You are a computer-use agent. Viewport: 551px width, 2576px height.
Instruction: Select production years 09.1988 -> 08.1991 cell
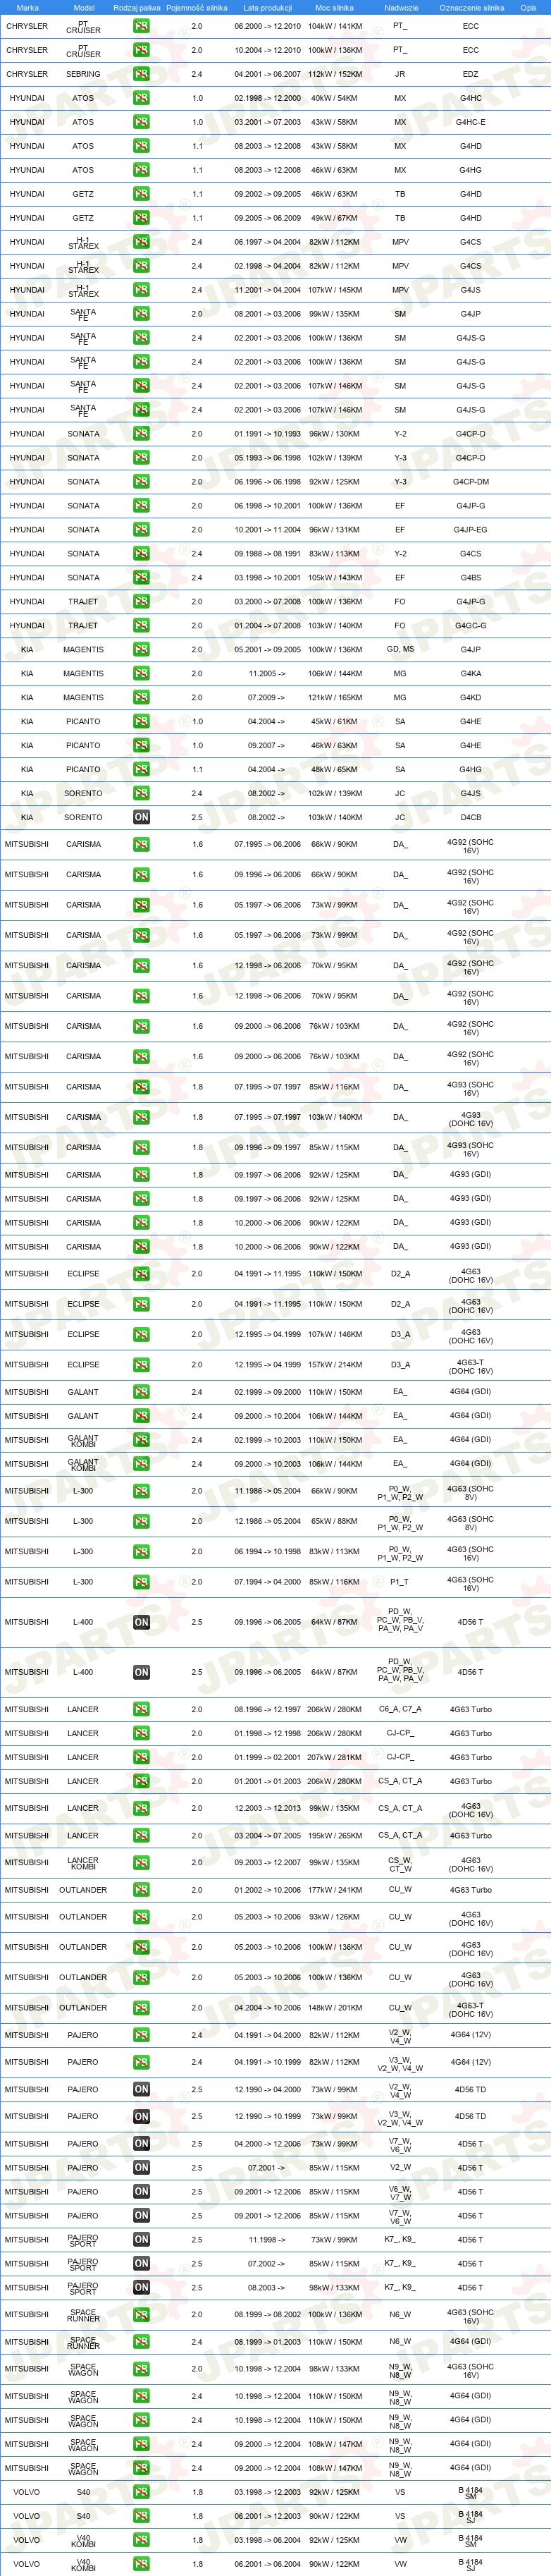[267, 553]
